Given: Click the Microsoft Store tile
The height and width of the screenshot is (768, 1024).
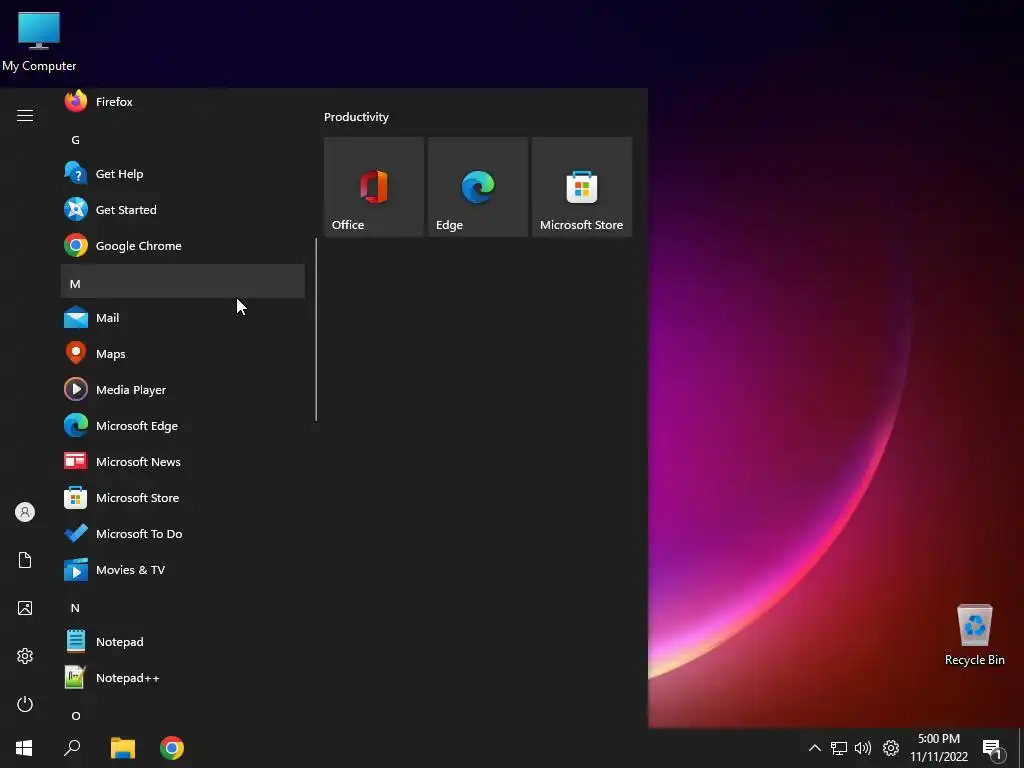Looking at the screenshot, I should (x=582, y=187).
